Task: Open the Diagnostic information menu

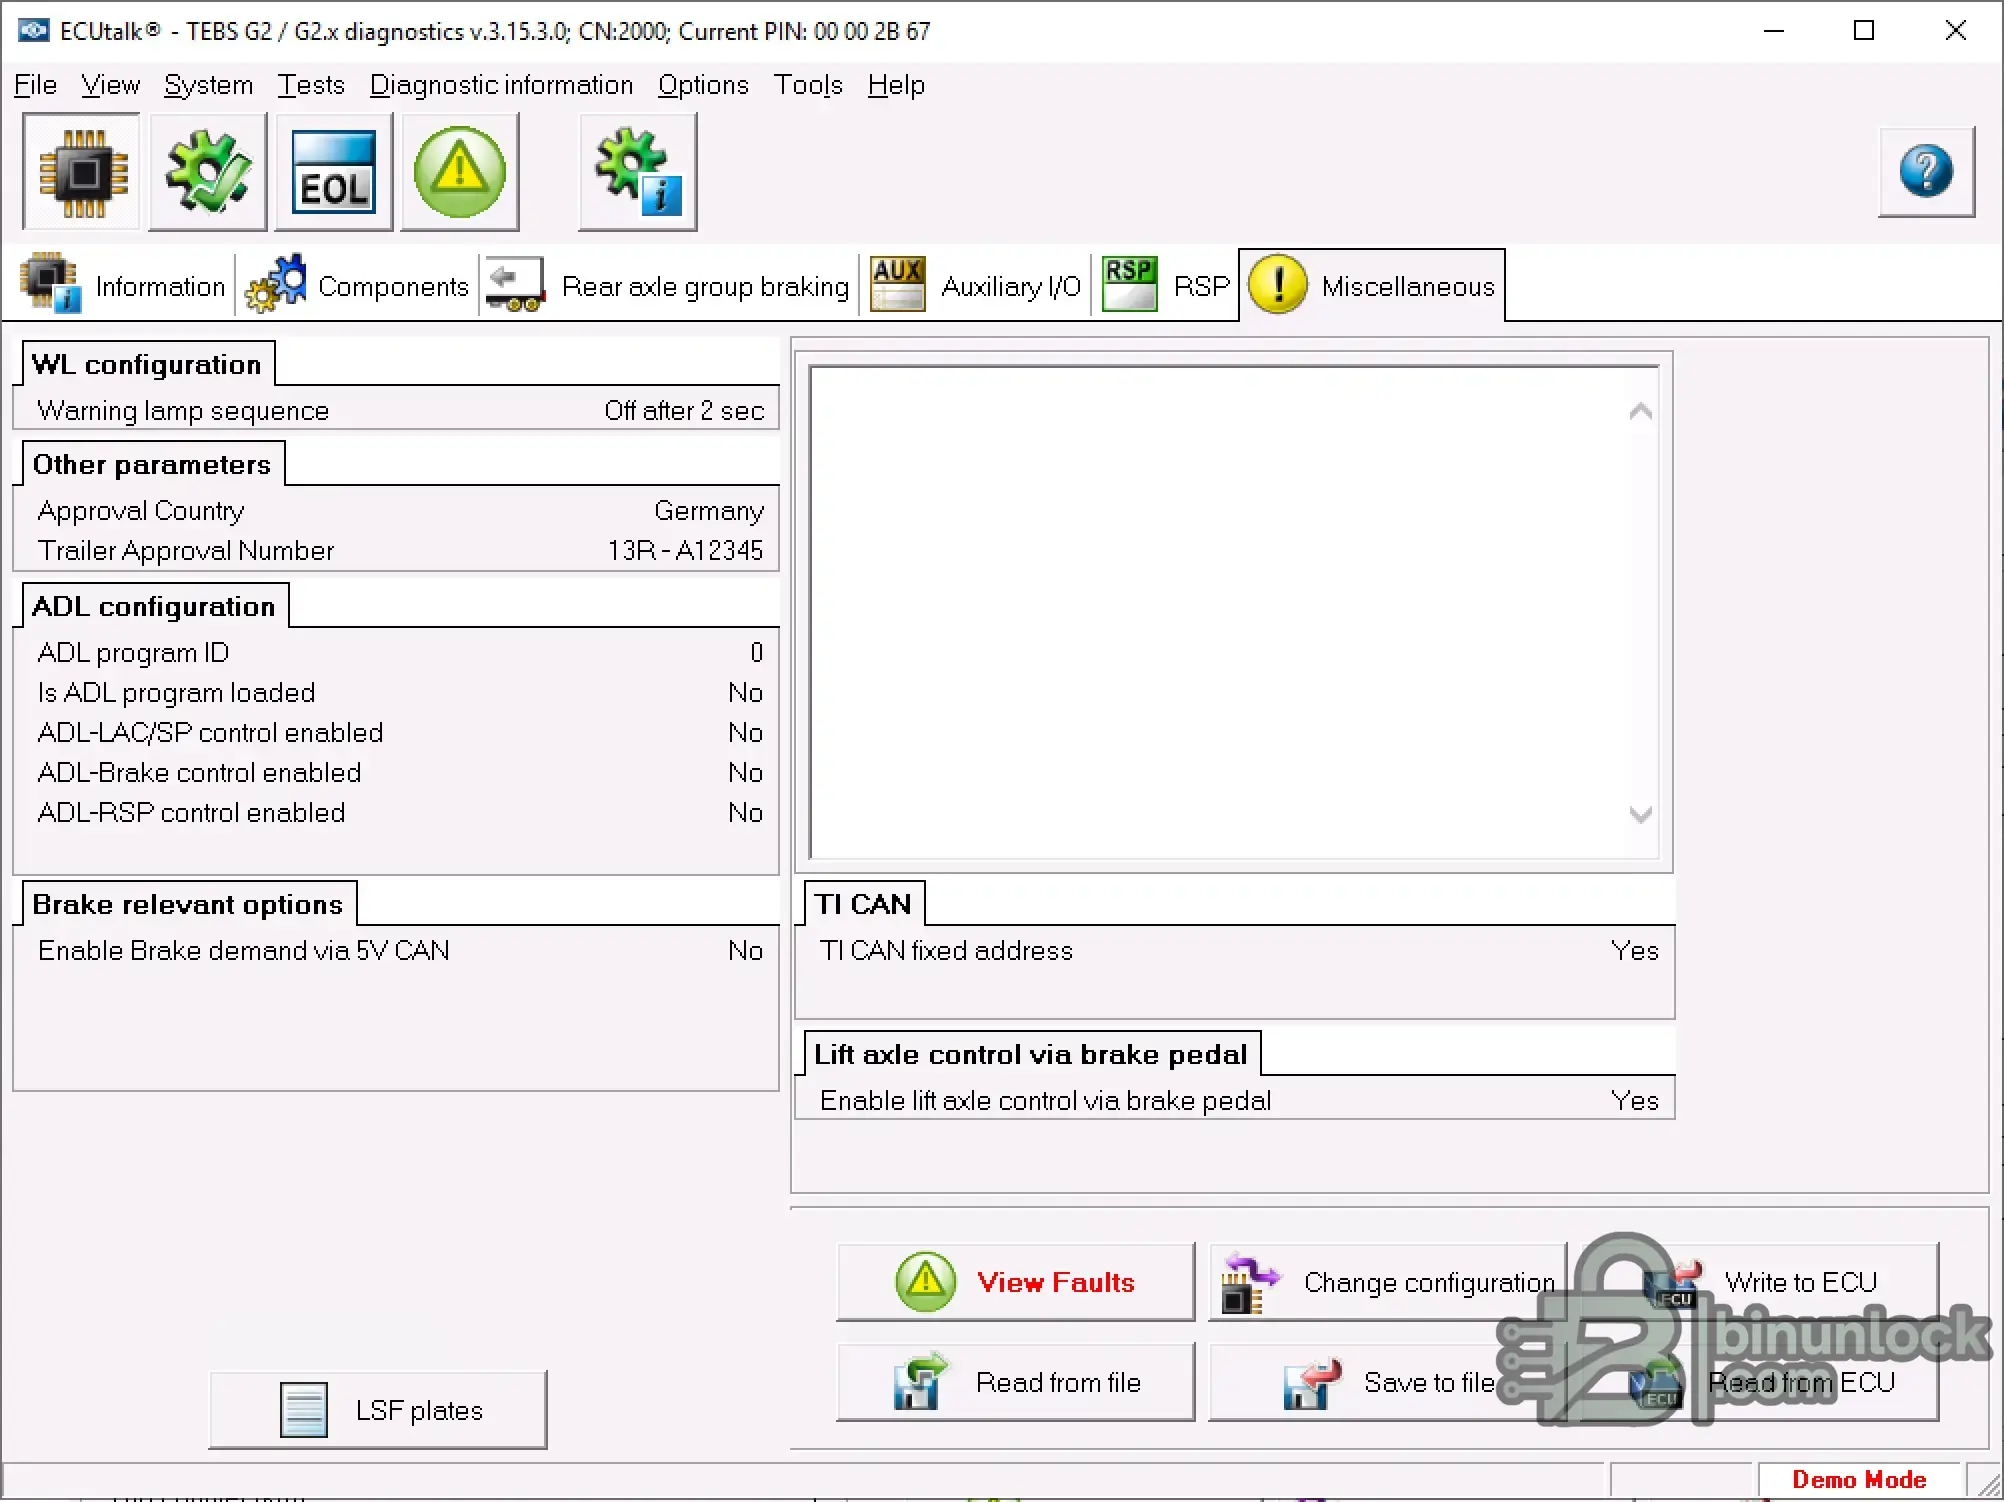Action: pos(501,85)
